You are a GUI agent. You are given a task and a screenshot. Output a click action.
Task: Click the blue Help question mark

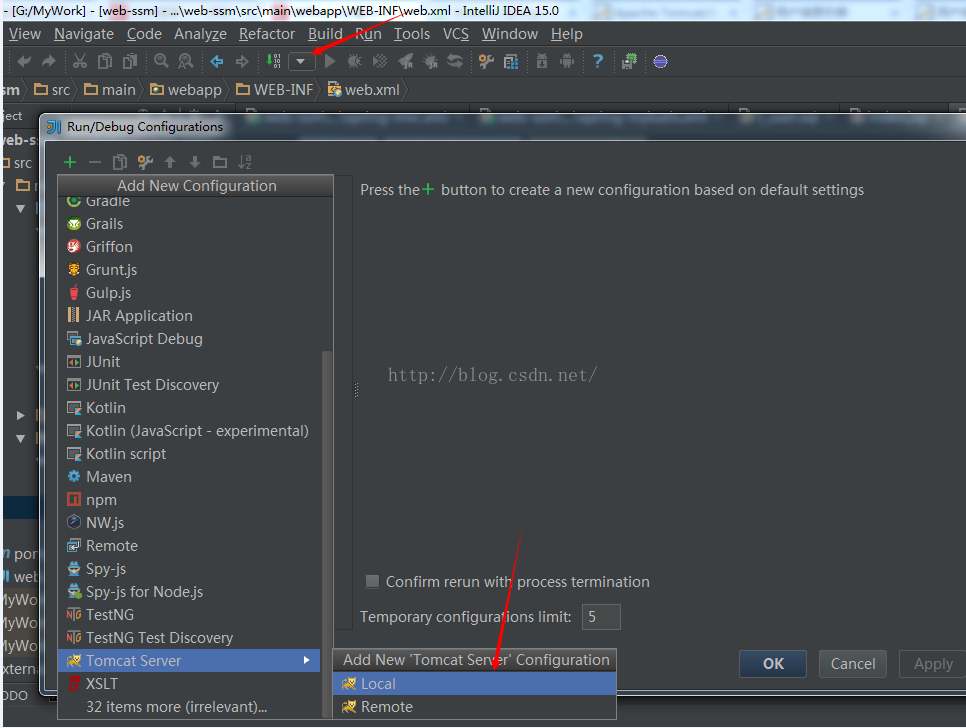[x=598, y=61]
